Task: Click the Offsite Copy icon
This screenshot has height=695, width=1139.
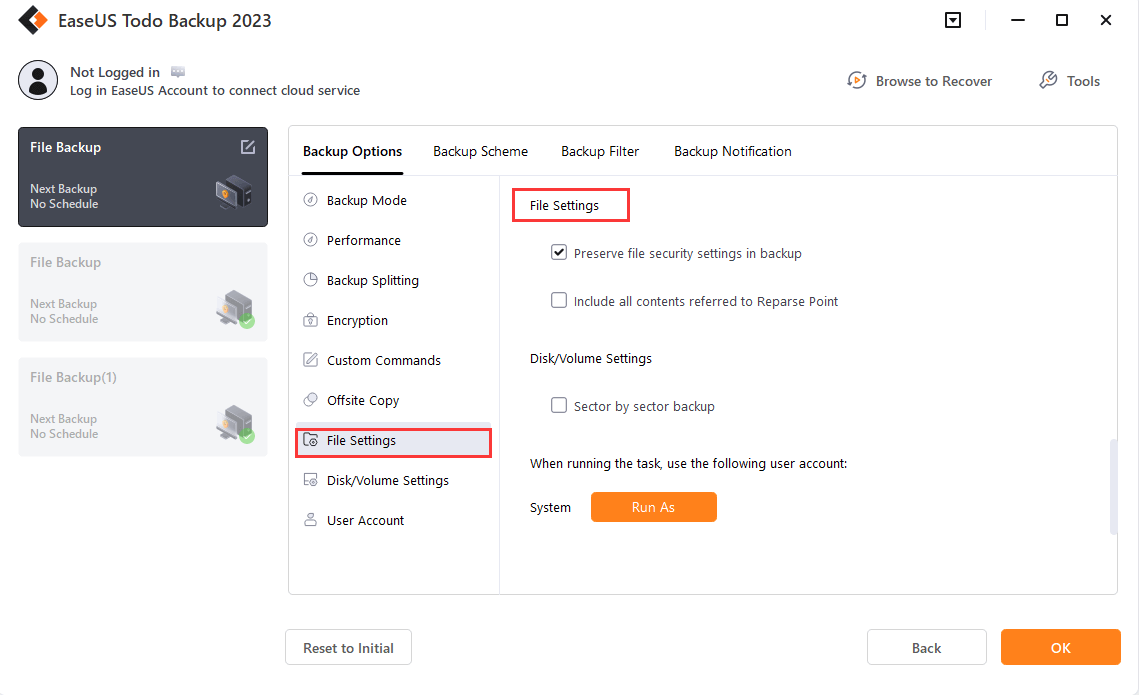Action: (310, 401)
